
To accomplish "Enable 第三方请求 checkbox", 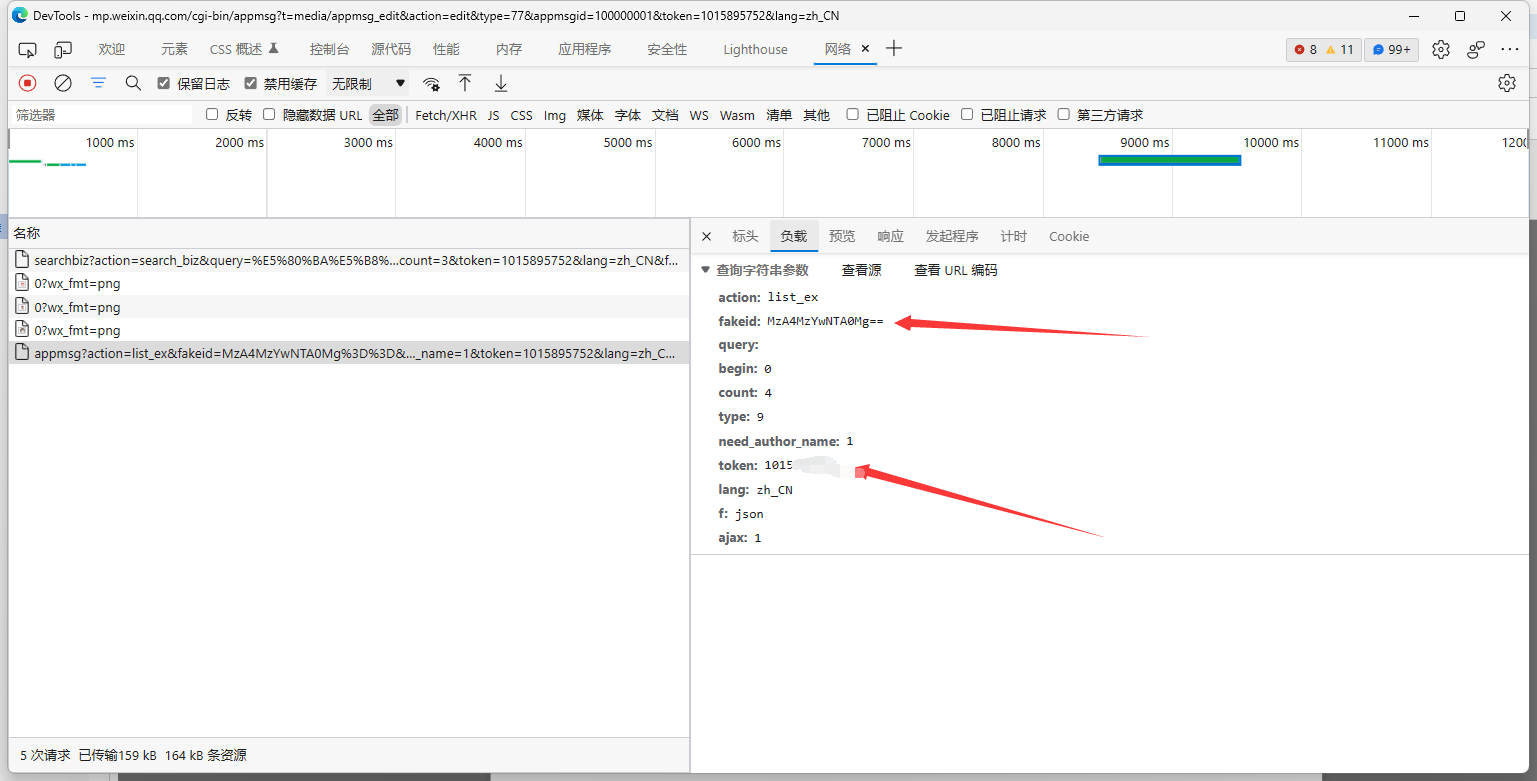I will (x=1064, y=115).
